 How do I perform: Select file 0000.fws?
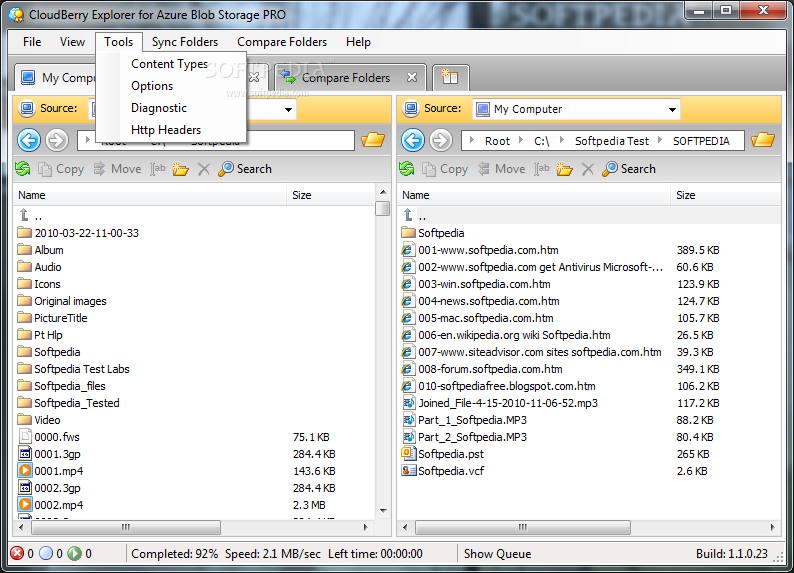click(49, 437)
